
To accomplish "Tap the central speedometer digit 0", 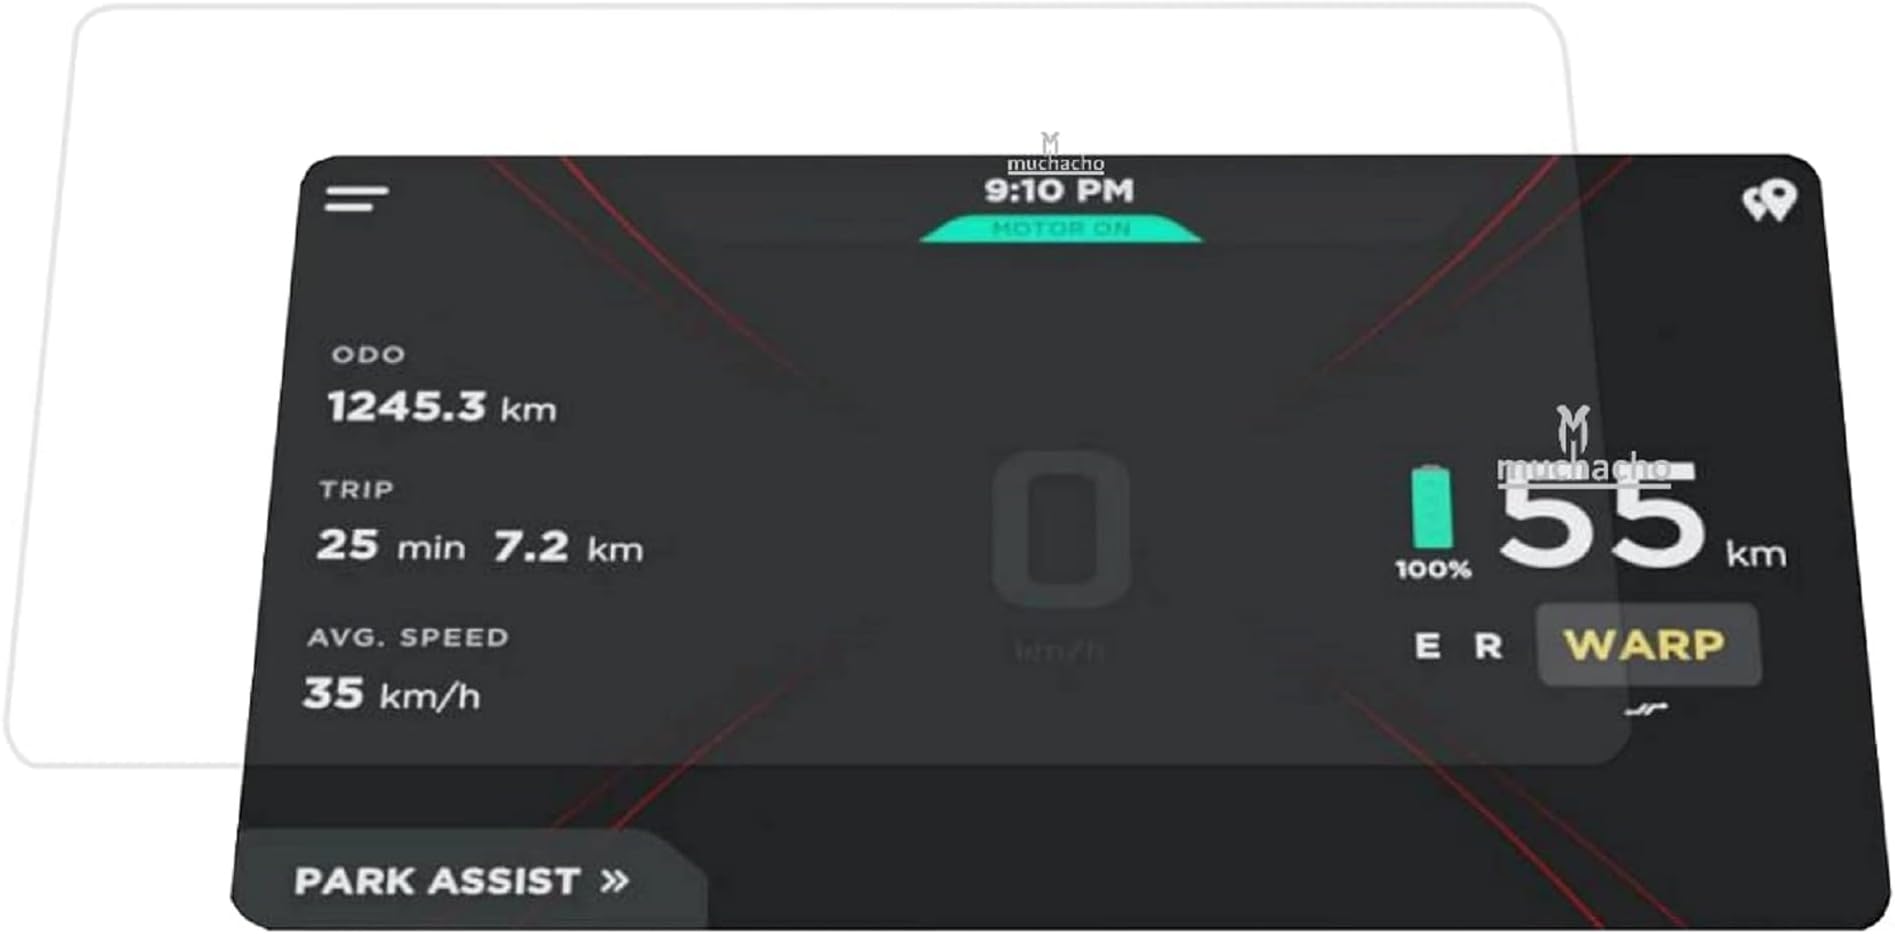I will coord(1061,529).
